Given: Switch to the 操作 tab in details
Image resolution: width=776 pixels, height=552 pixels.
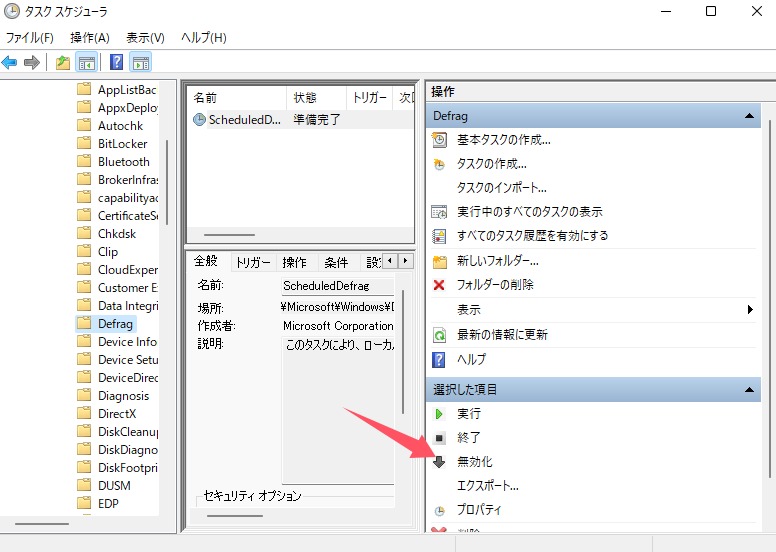Looking at the screenshot, I should tap(294, 262).
